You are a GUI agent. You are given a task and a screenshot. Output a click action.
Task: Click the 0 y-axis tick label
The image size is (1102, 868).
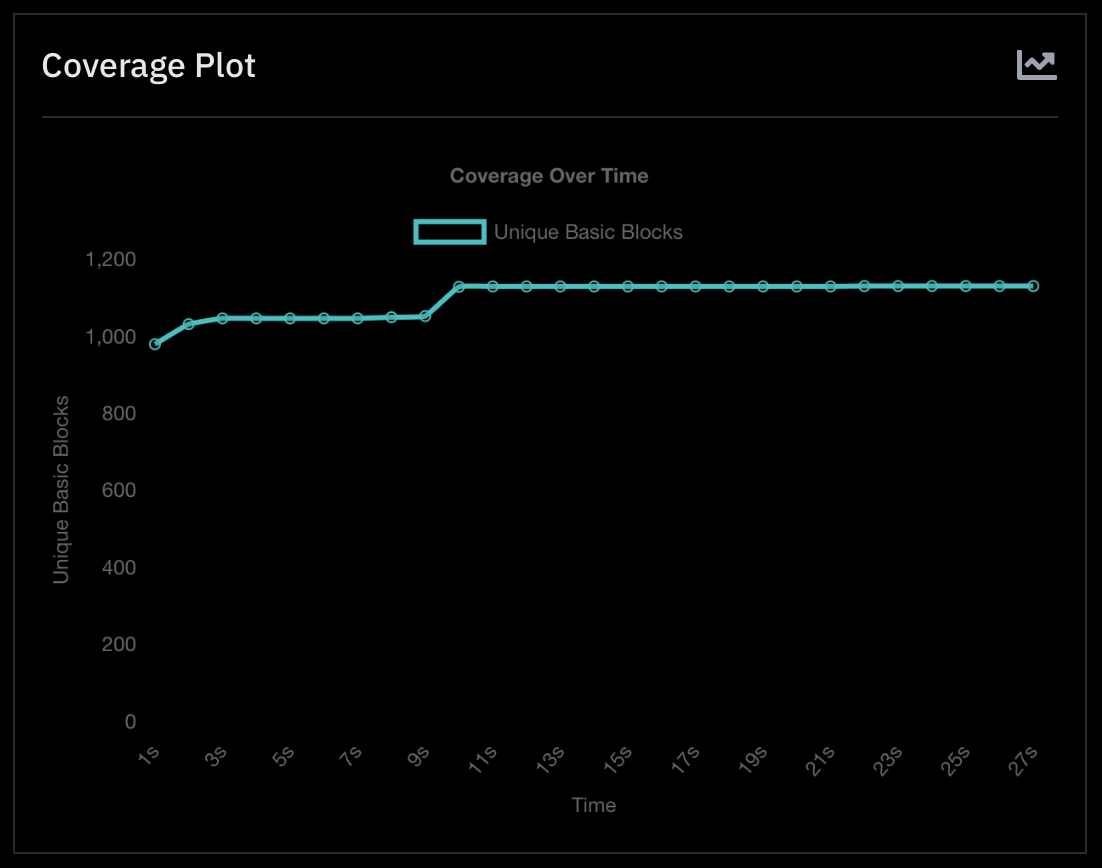[x=130, y=722]
